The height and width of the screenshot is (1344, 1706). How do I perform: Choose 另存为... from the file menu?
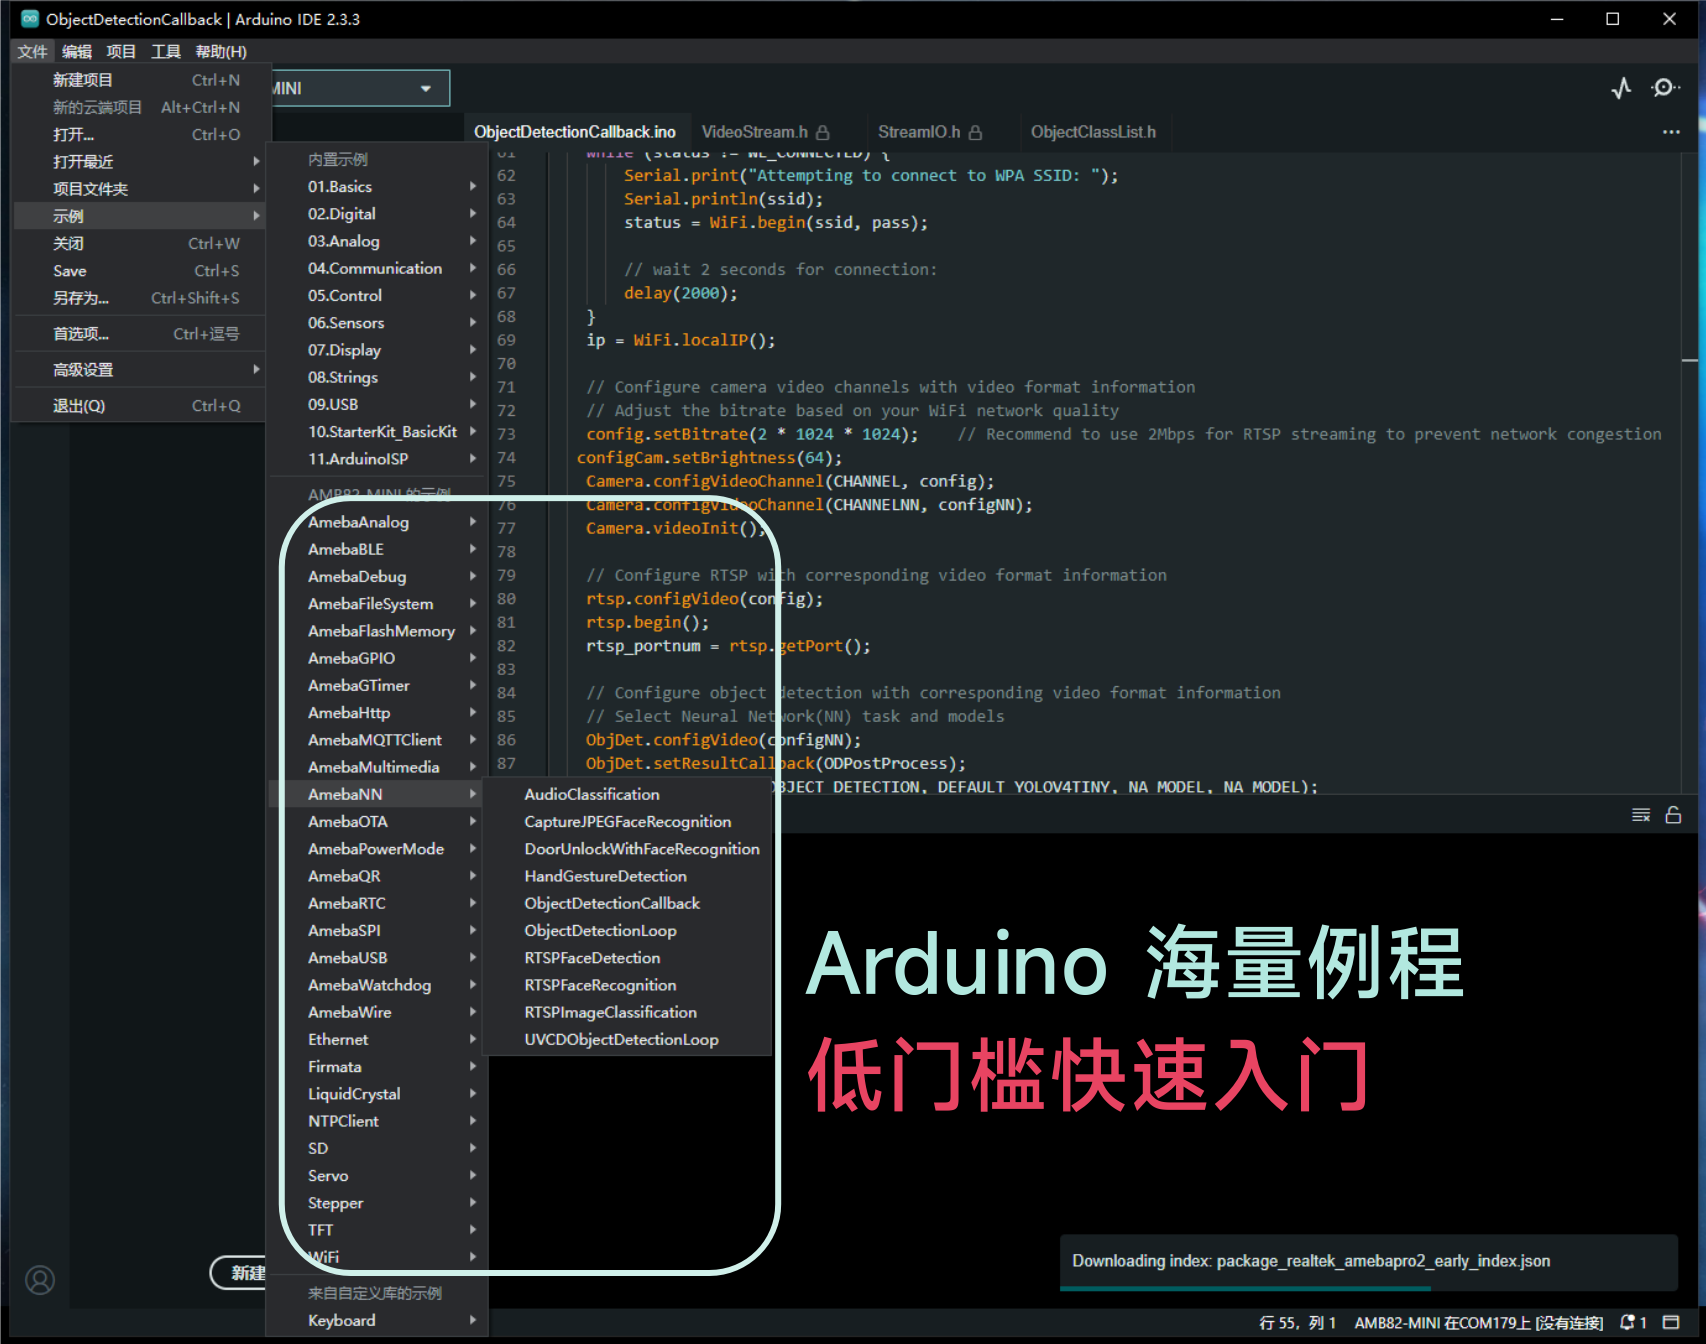[140, 298]
